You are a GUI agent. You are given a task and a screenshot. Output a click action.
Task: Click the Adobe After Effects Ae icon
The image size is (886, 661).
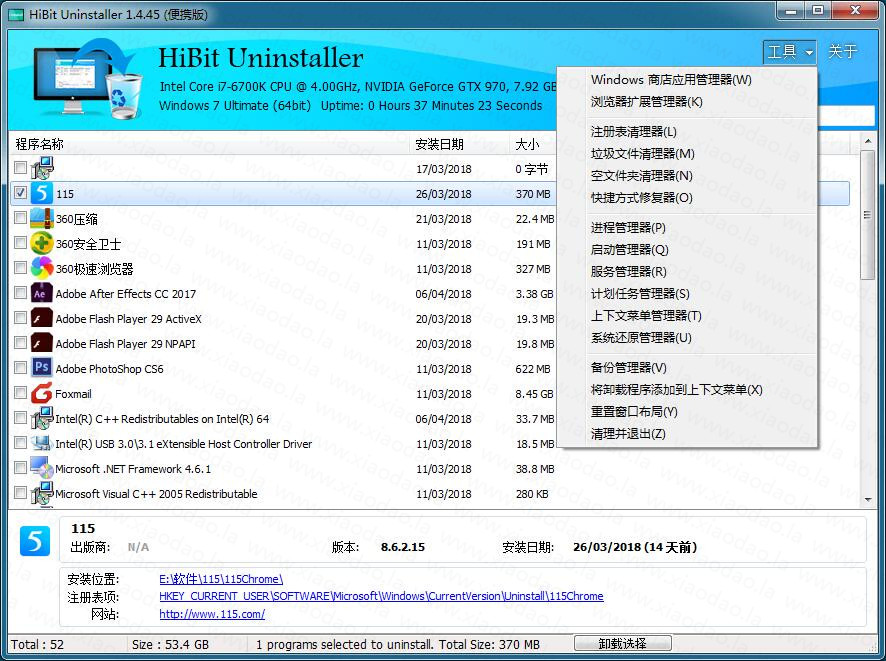click(42, 293)
